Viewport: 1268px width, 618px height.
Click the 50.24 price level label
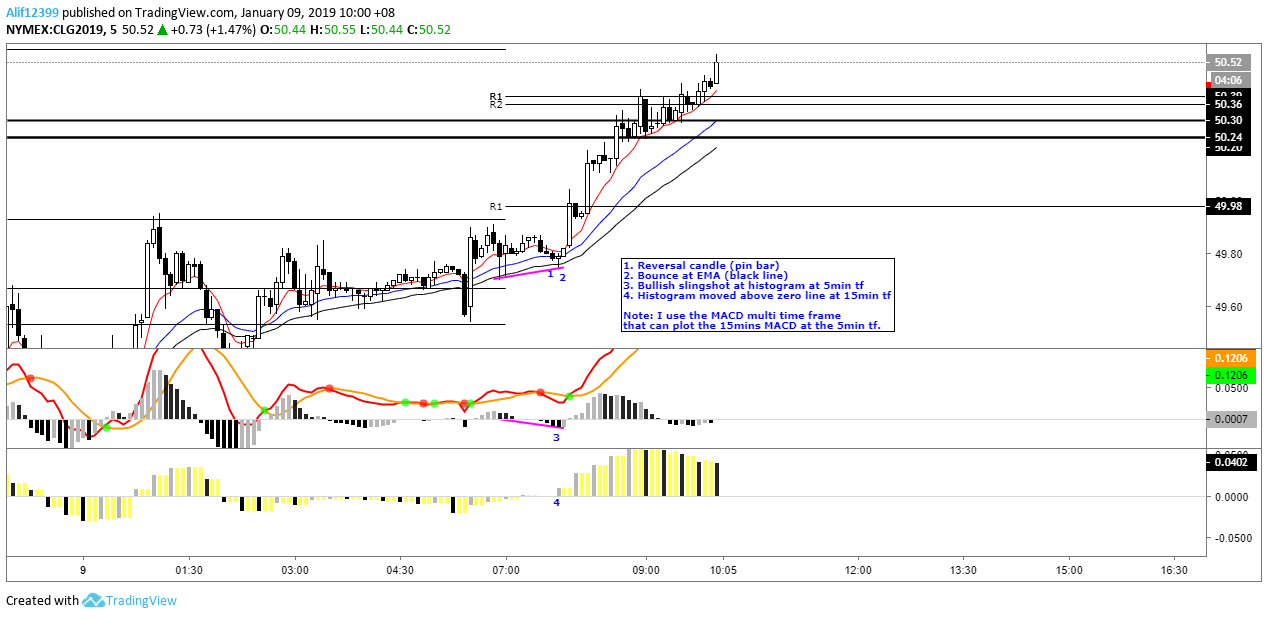pyautogui.click(x=1228, y=137)
